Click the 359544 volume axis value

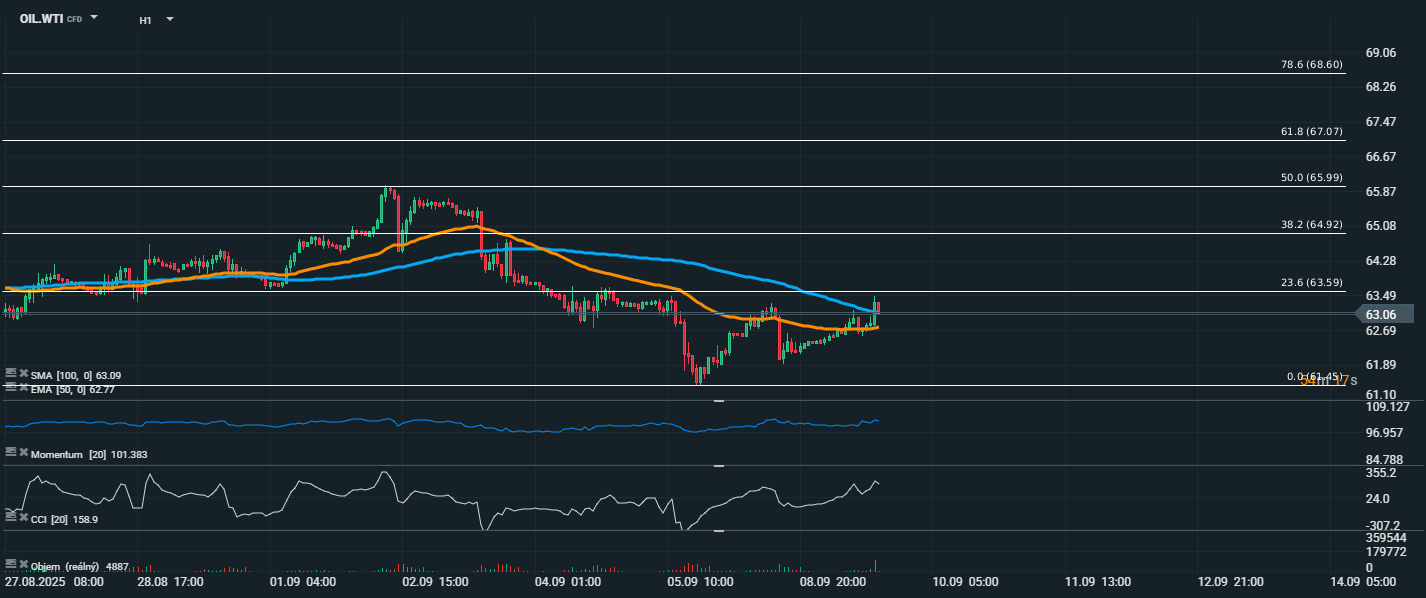coord(1386,538)
